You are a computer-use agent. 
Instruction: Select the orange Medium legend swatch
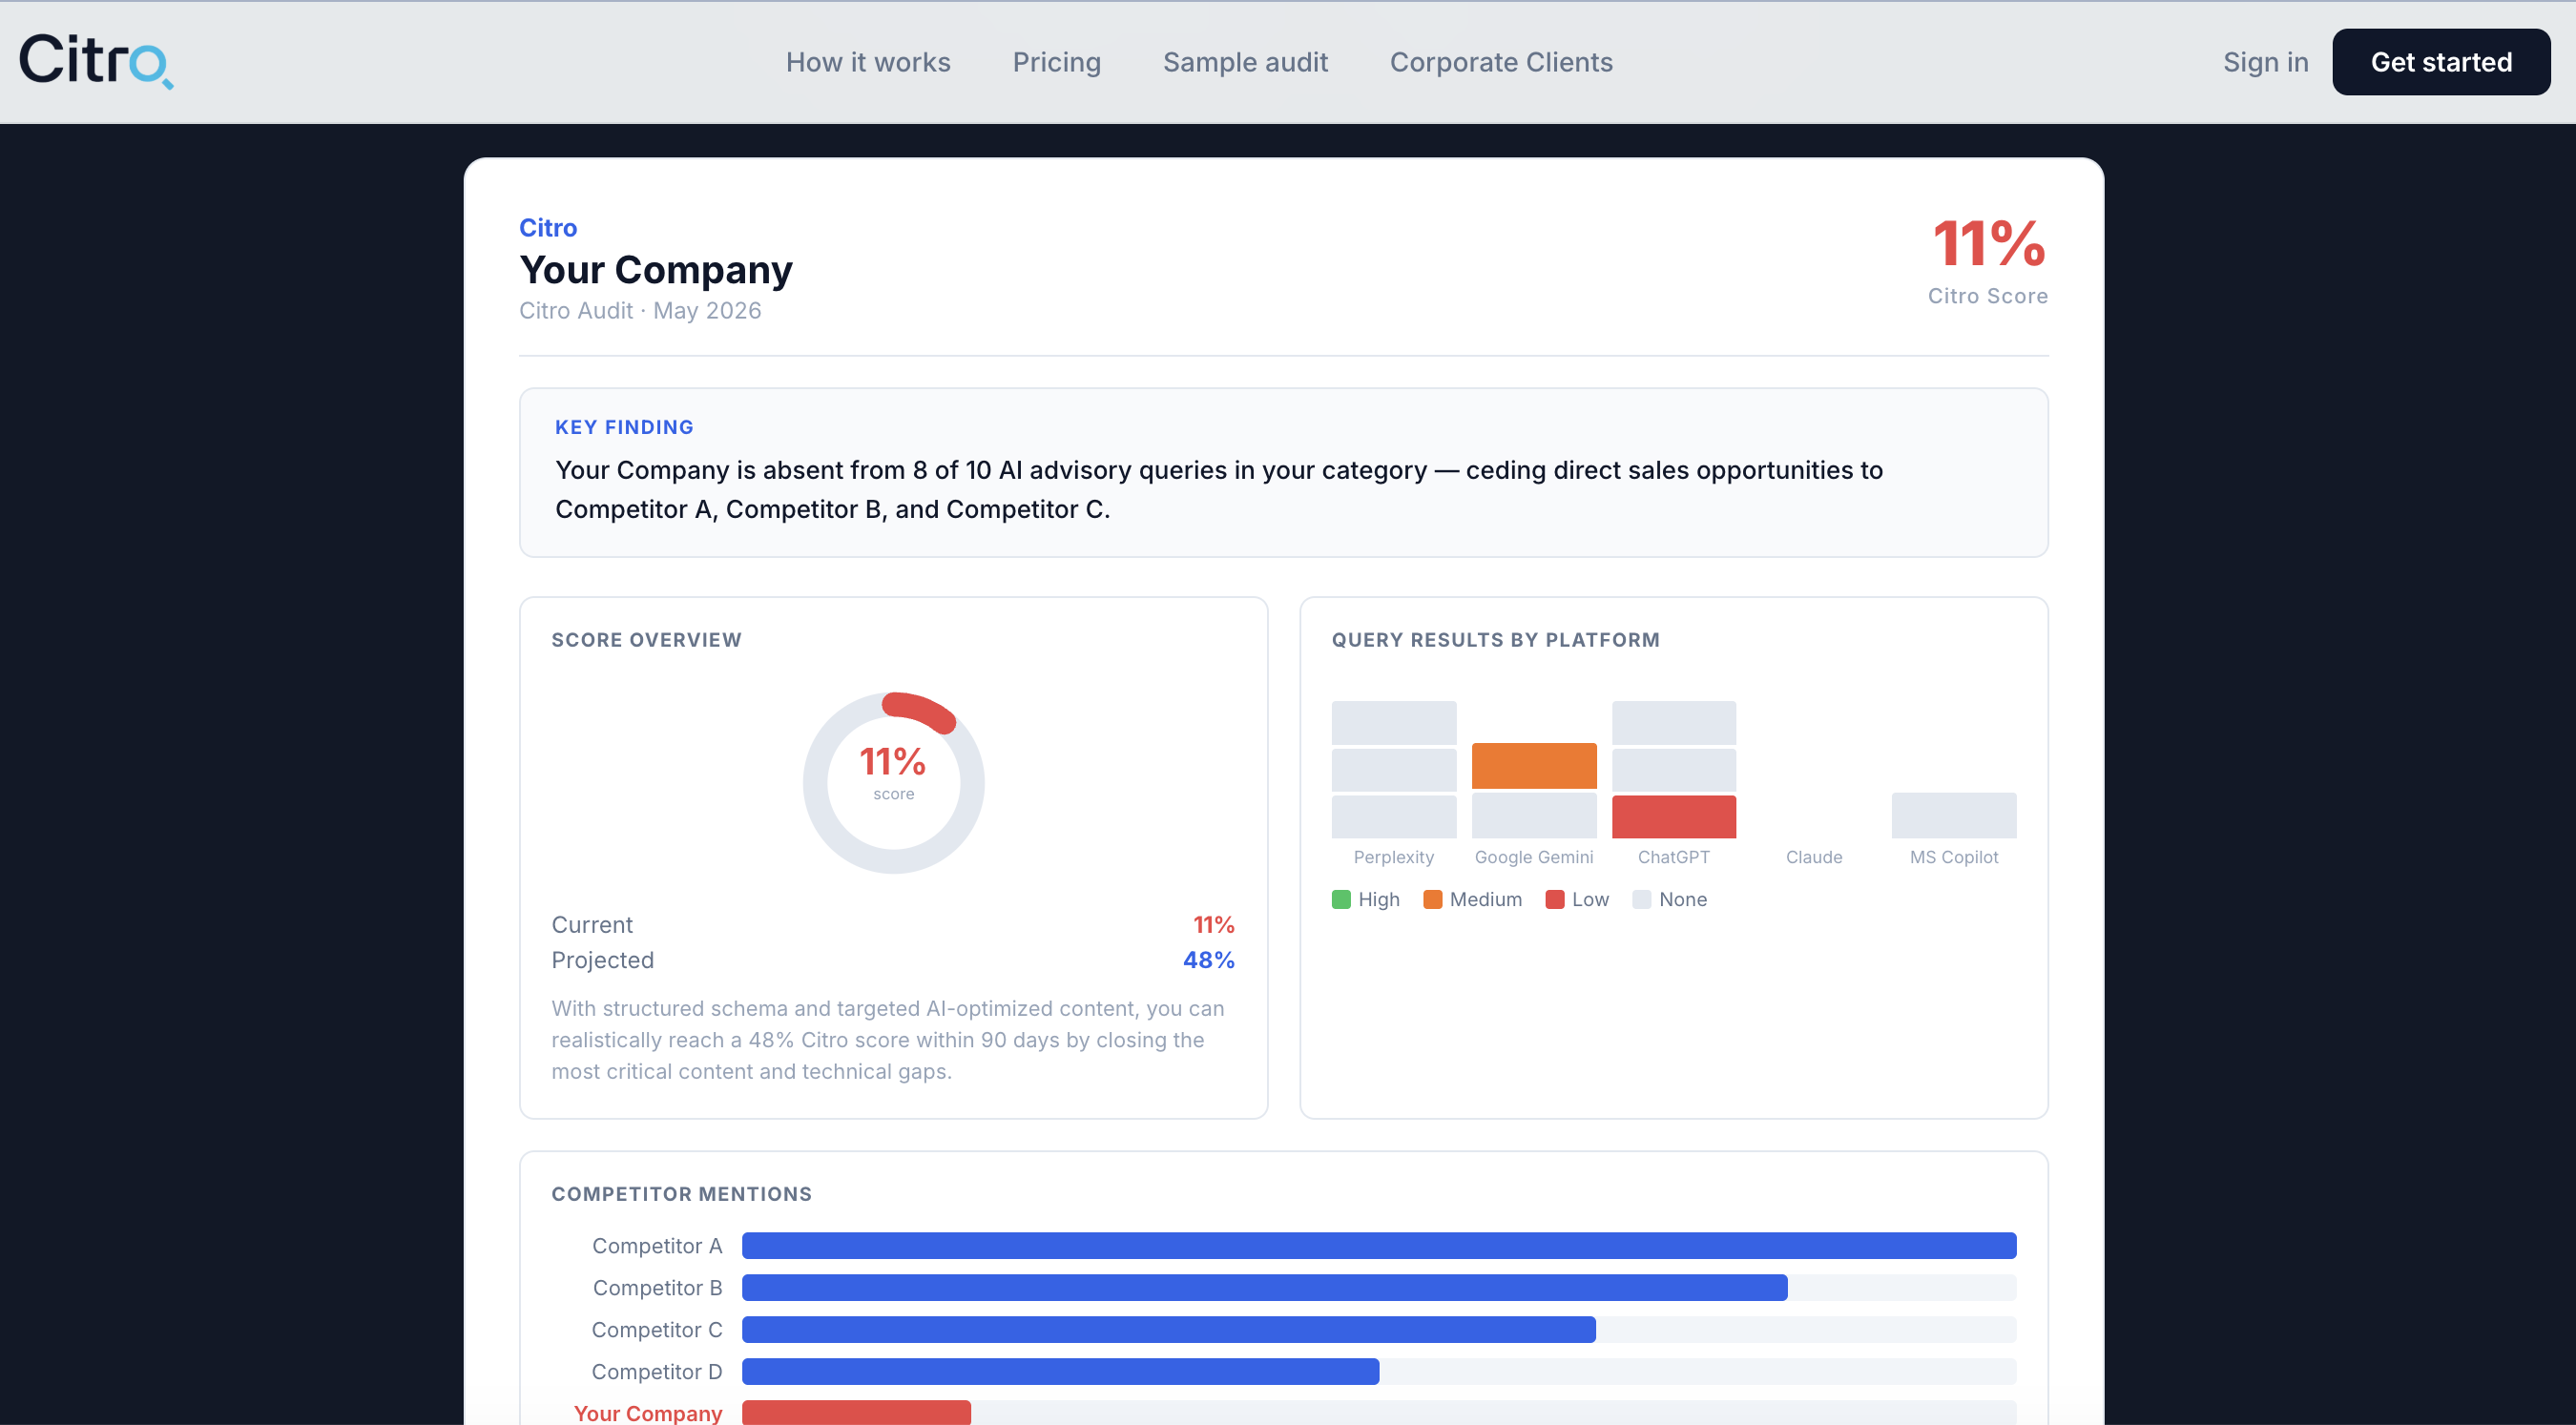point(1433,899)
